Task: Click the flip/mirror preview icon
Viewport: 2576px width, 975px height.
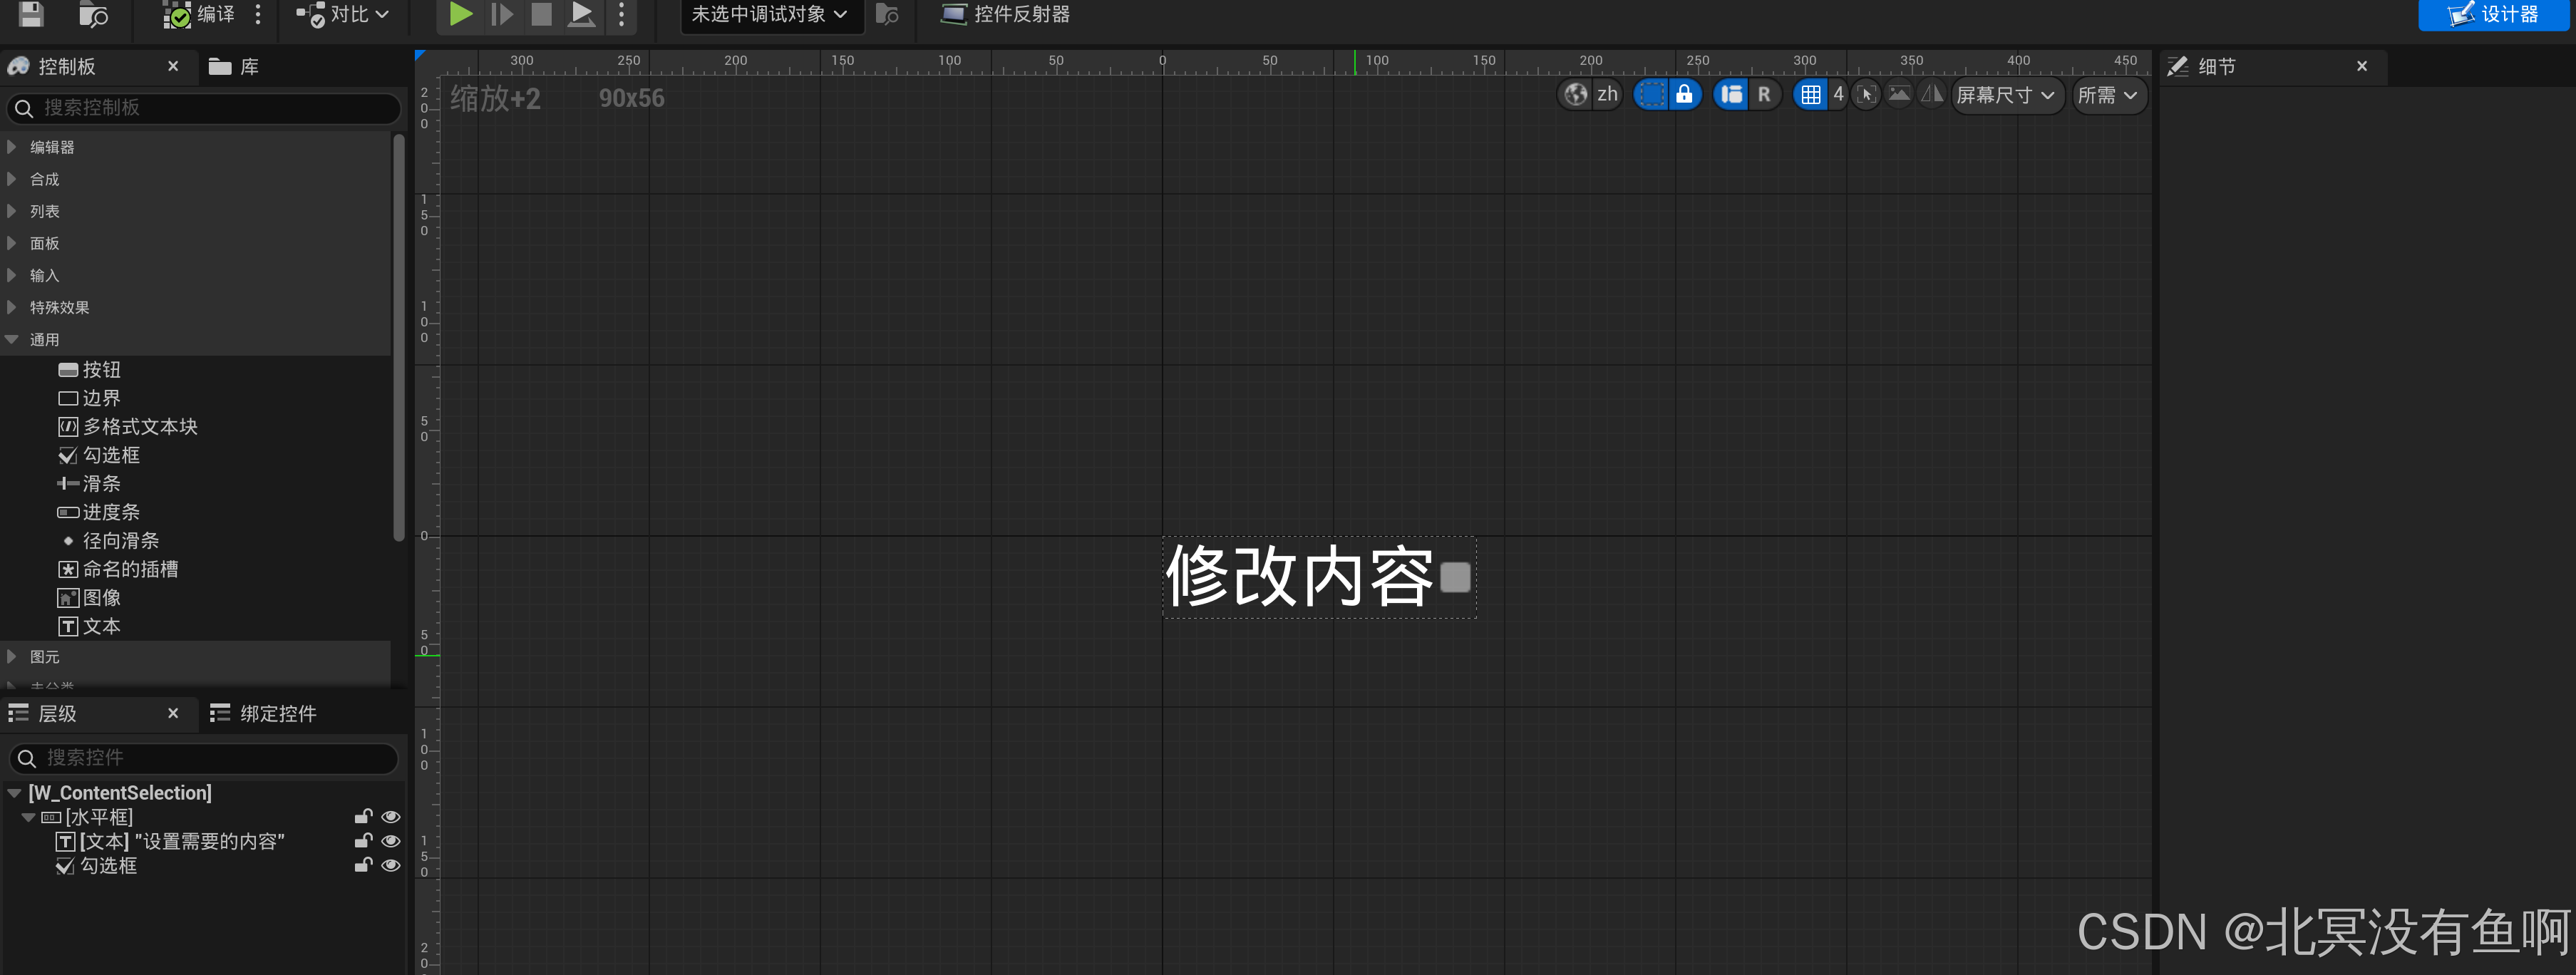Action: 1932,95
